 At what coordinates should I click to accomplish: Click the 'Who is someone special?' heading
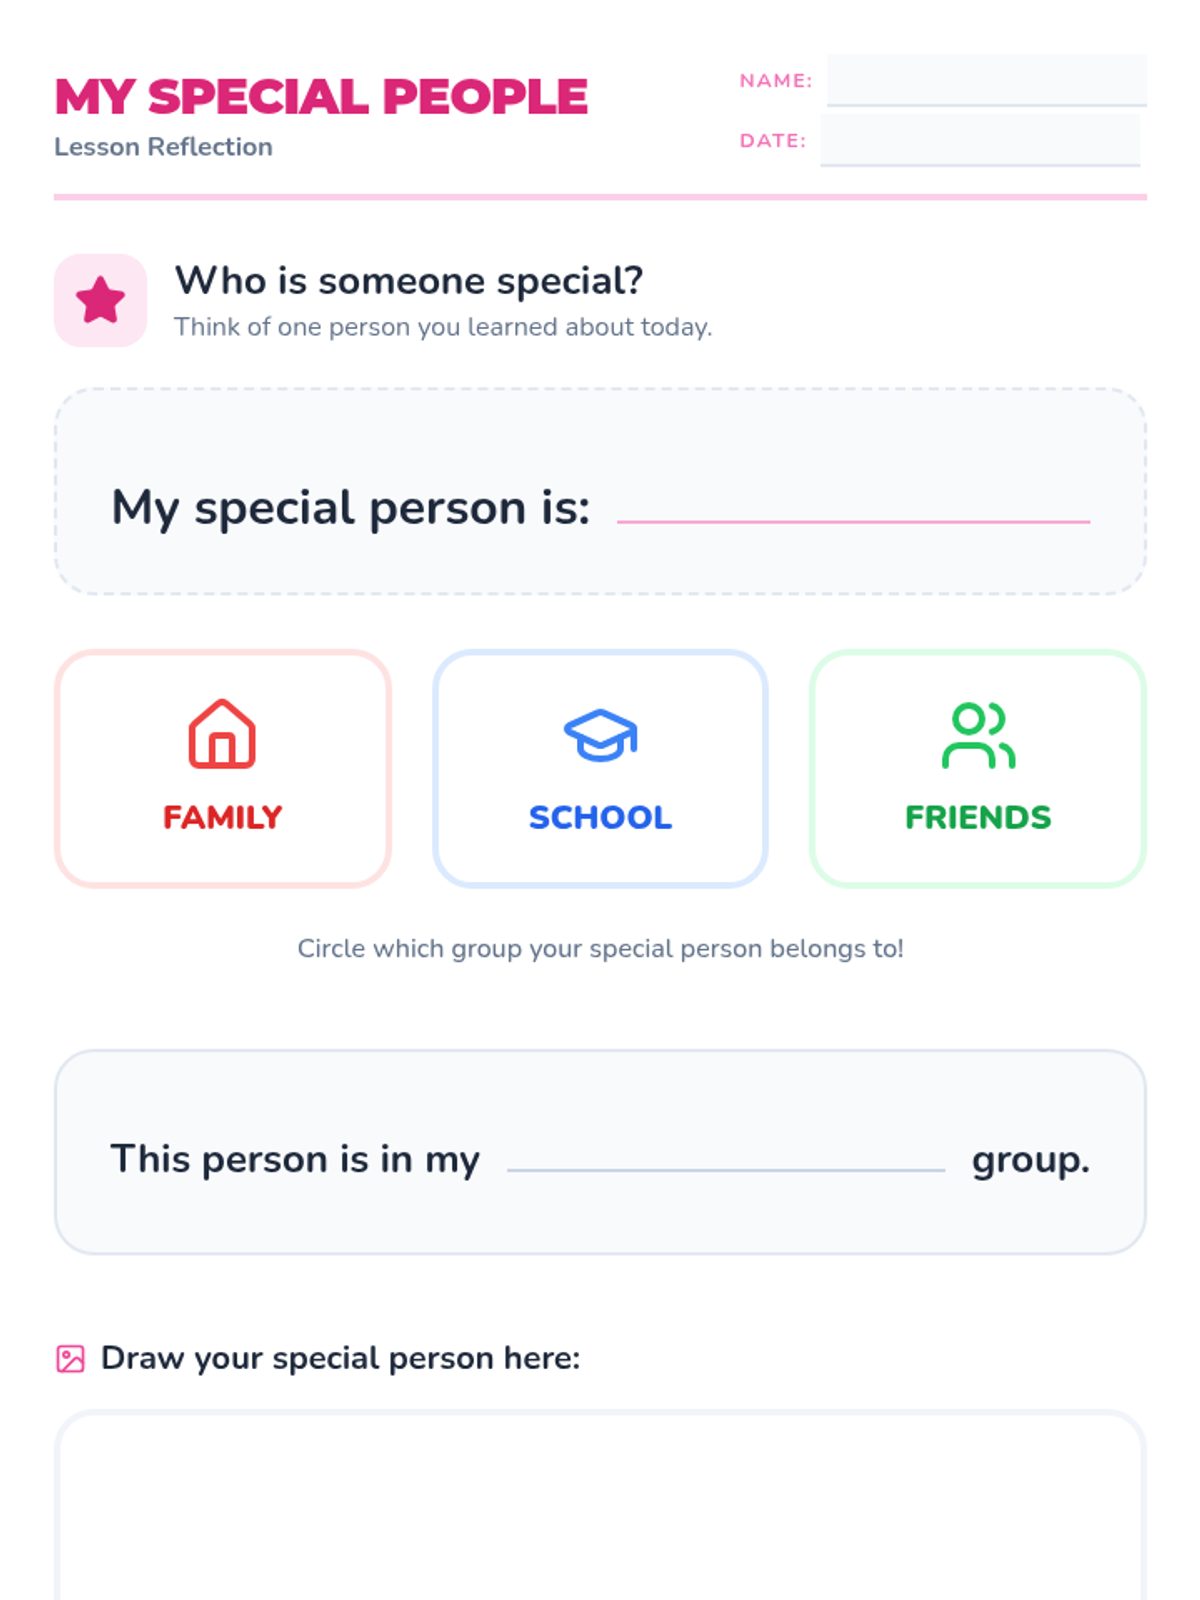click(409, 281)
